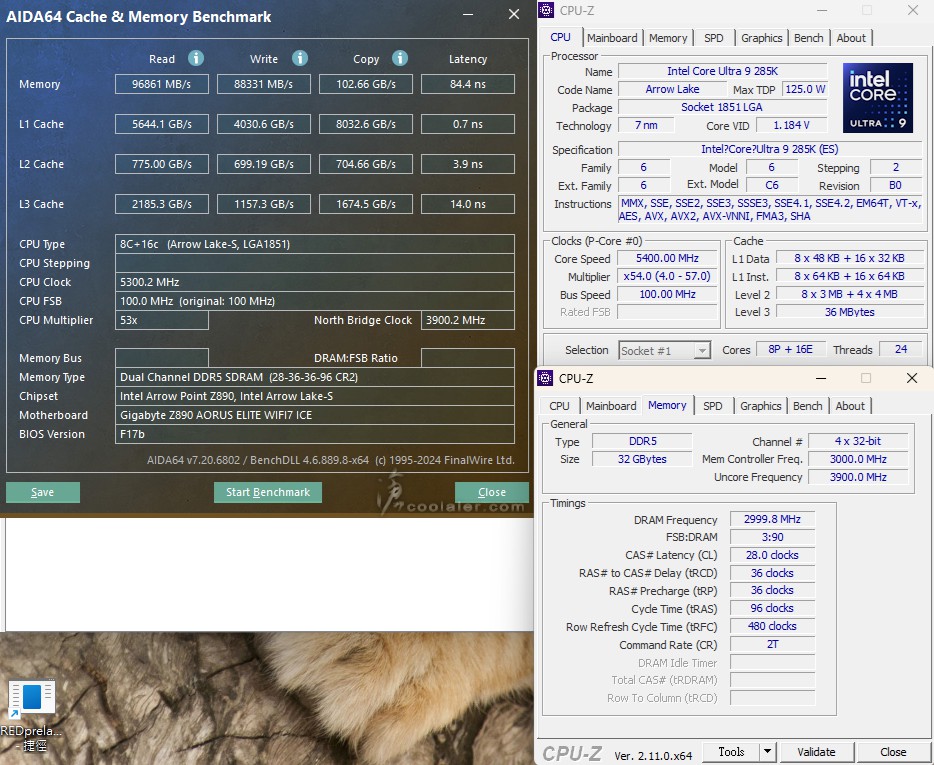Click the Uncore Frequency value 3900.0 MHz

pos(858,477)
